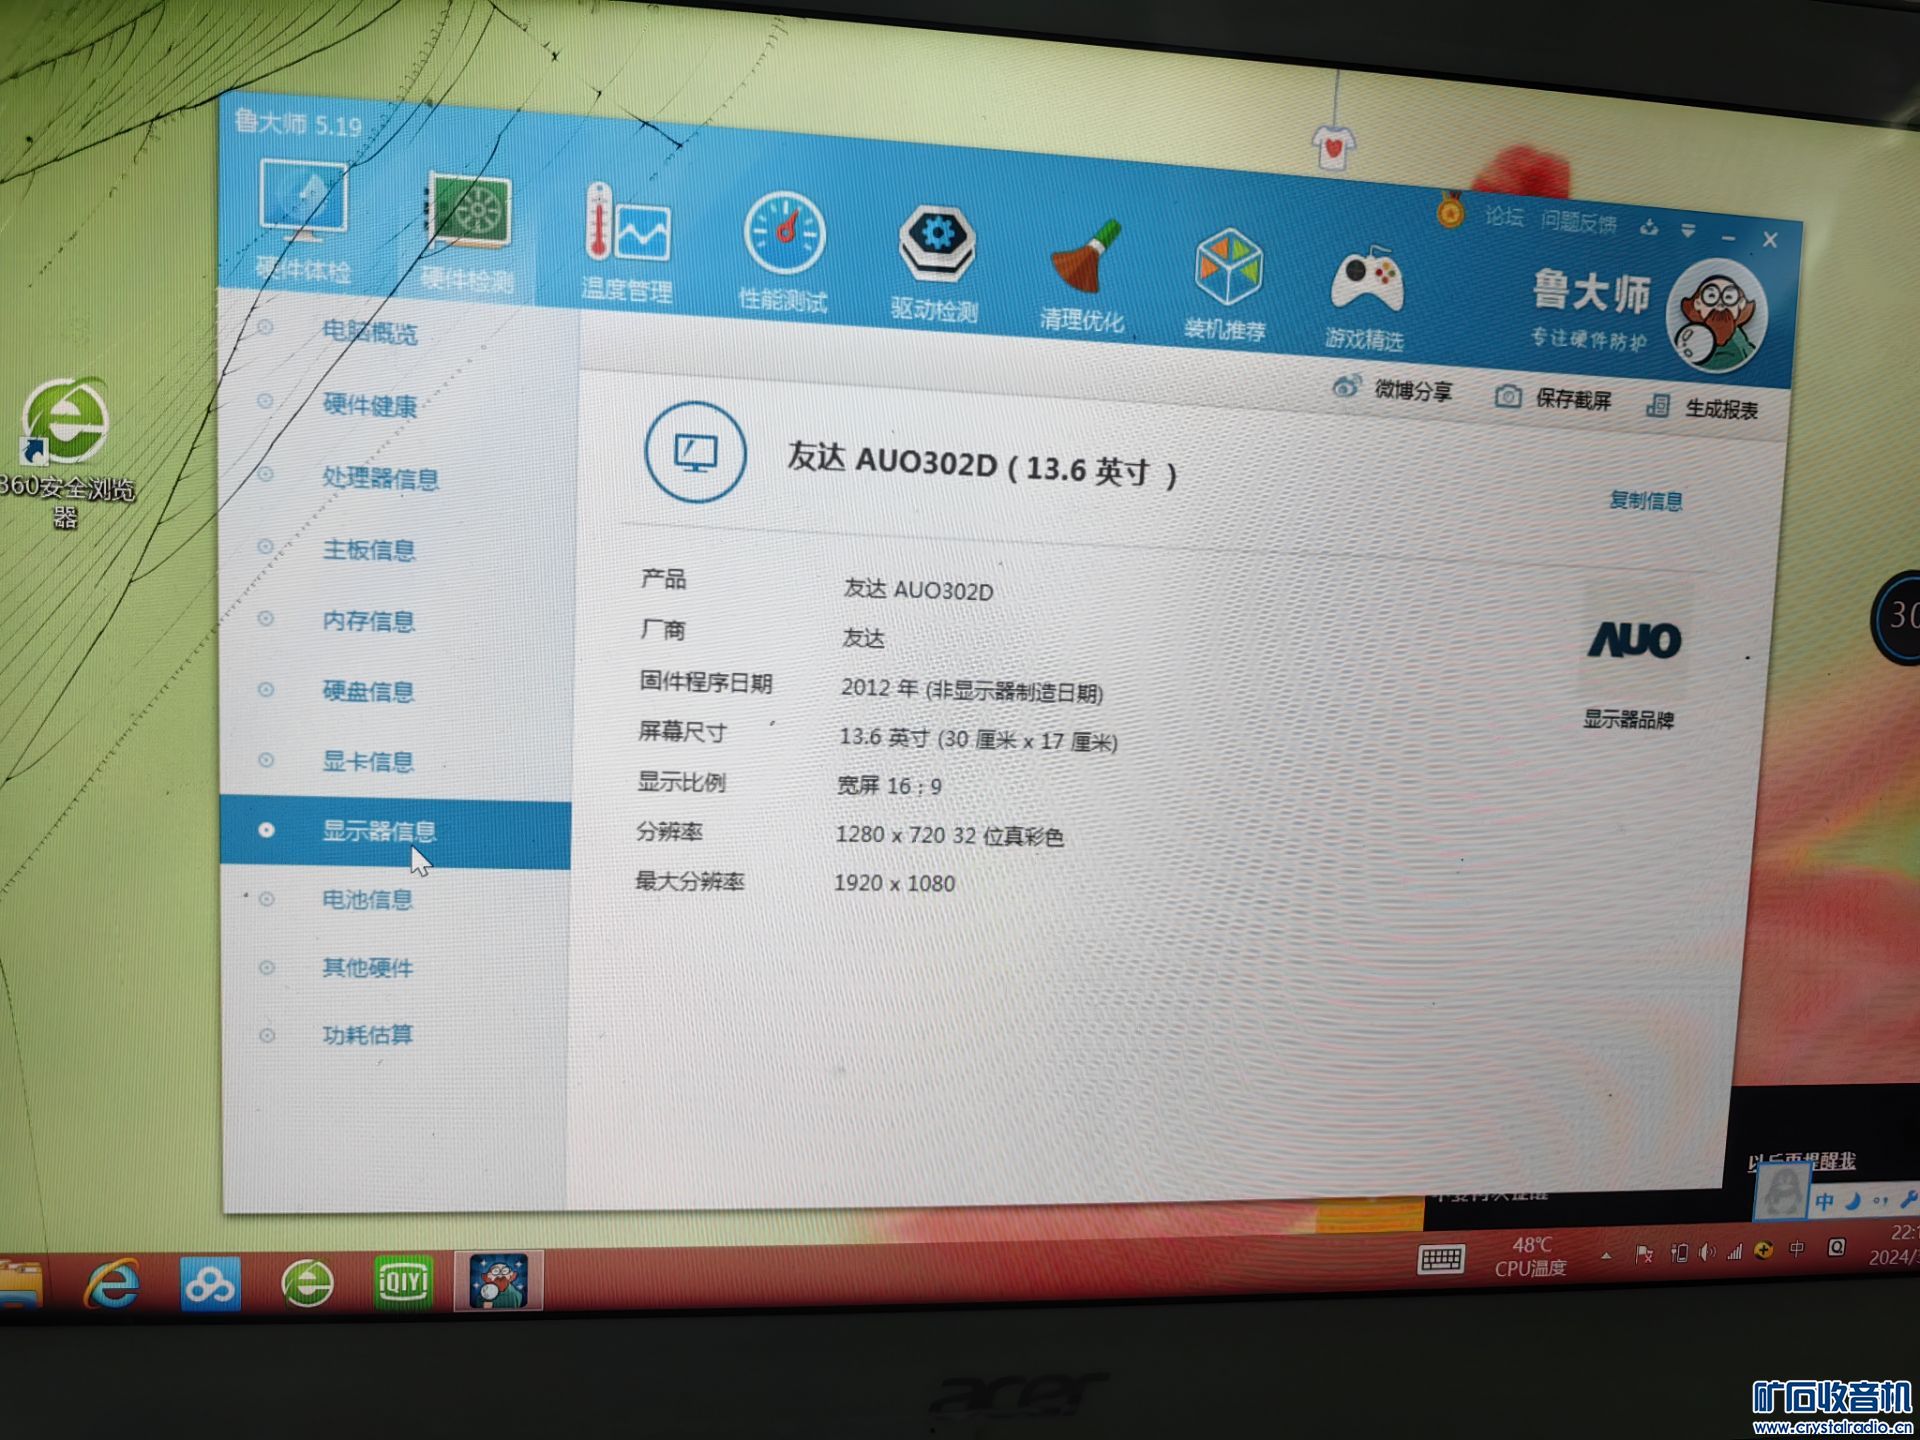This screenshot has width=1920, height=1440.
Task: Select 功耗估算 in the sidebar
Action: point(367,1034)
